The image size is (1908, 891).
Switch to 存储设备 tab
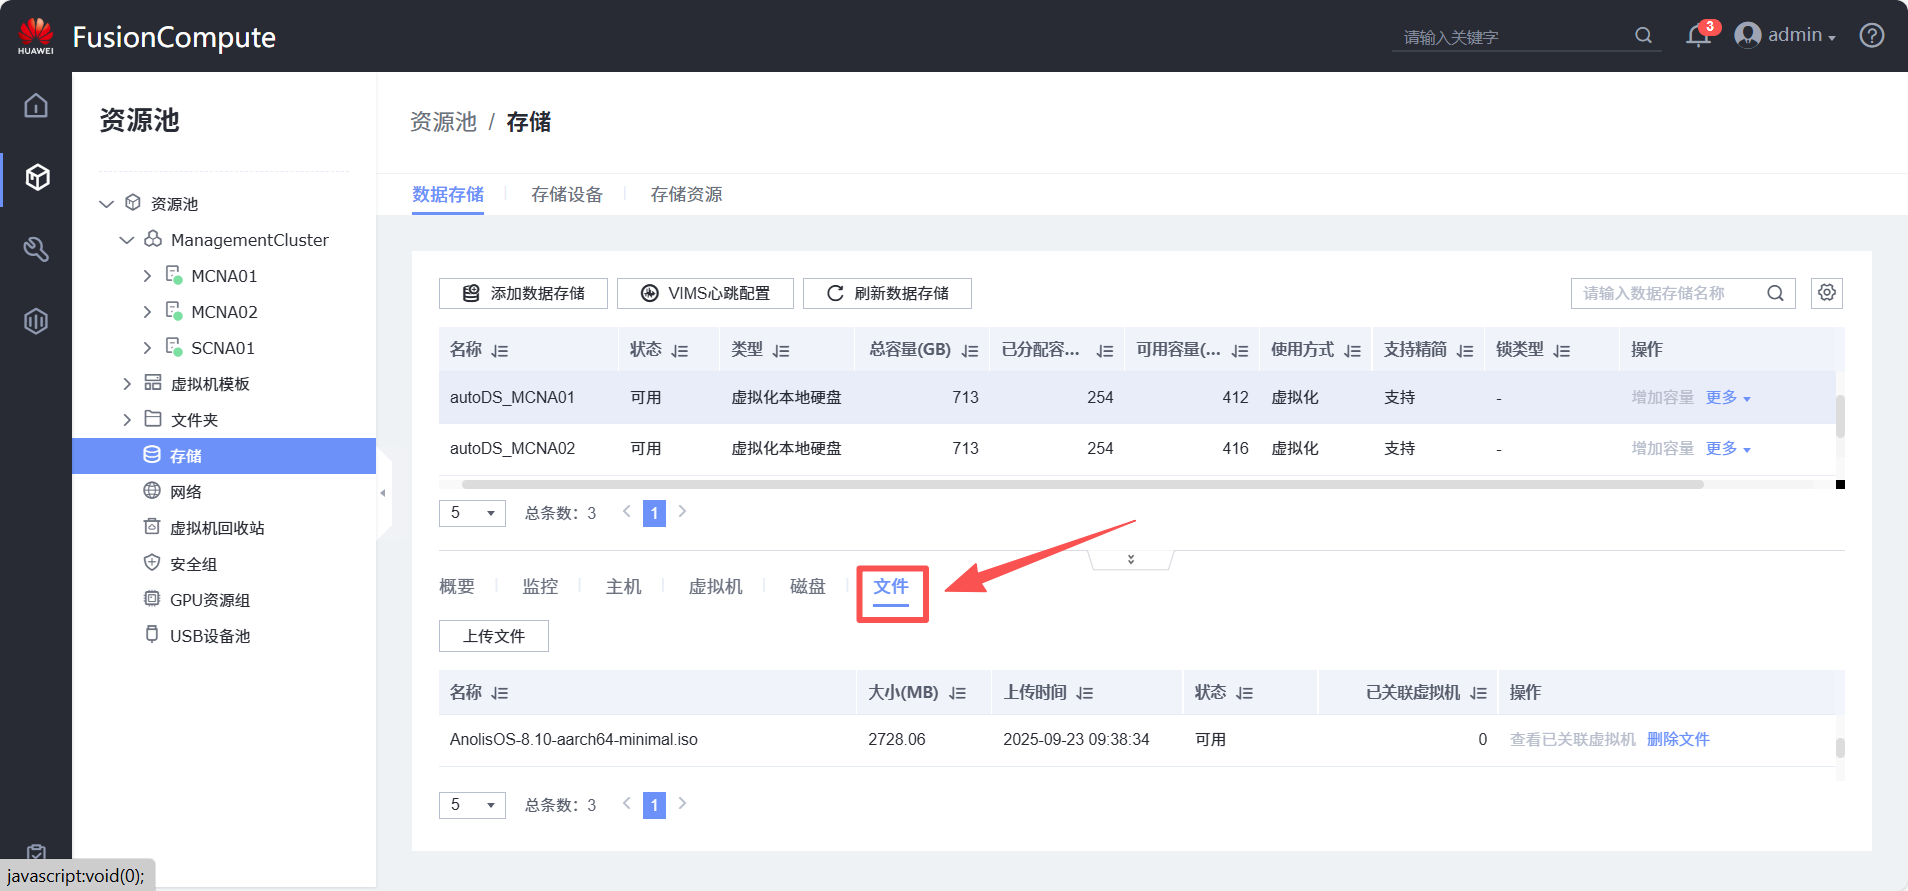(x=567, y=194)
